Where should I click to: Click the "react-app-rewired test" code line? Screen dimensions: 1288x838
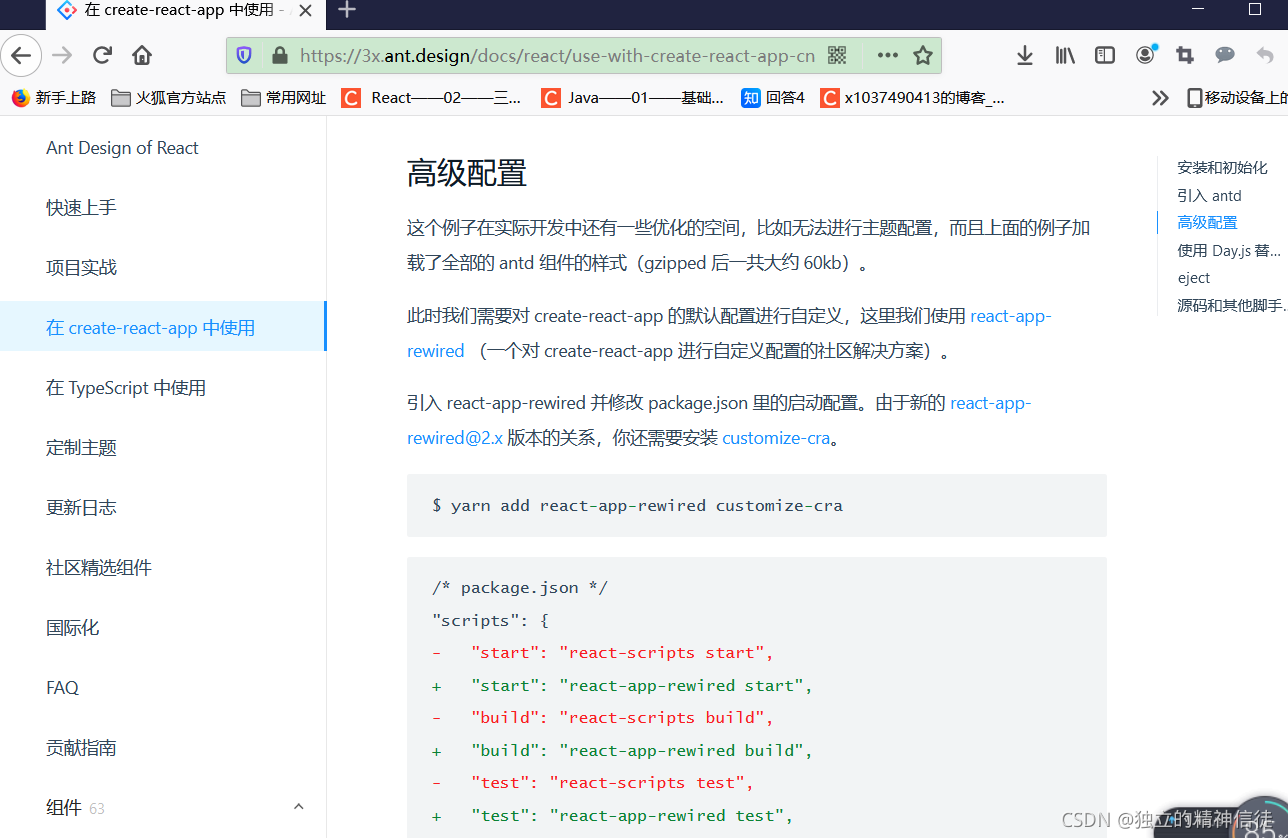(x=612, y=816)
